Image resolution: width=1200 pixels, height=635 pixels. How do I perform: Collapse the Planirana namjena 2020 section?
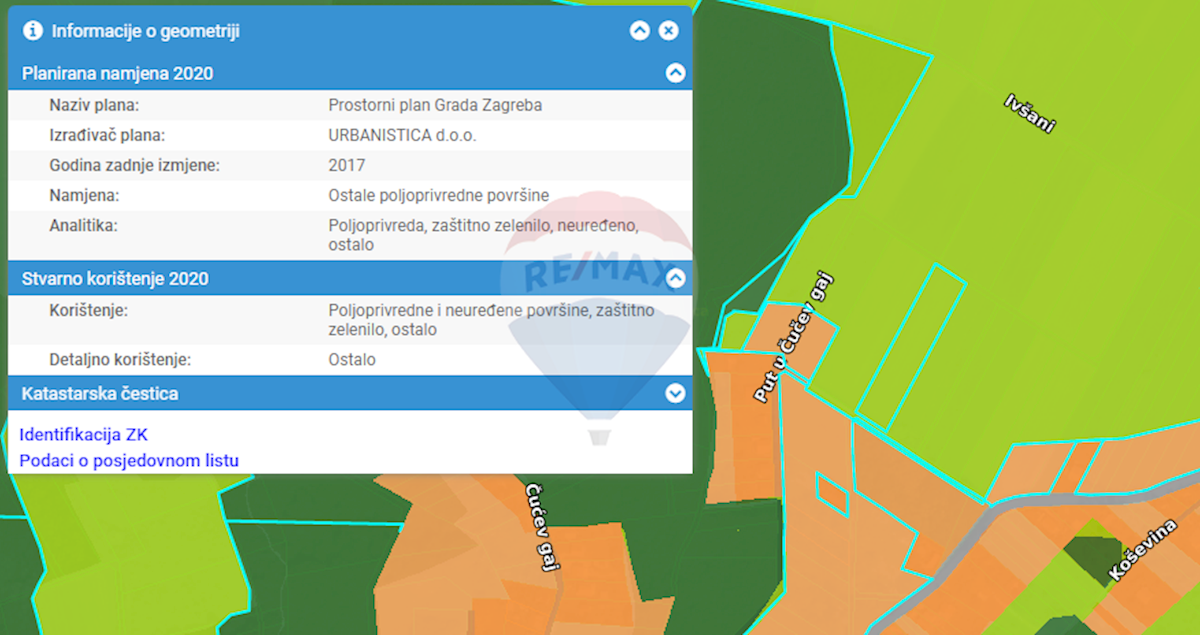click(x=676, y=73)
